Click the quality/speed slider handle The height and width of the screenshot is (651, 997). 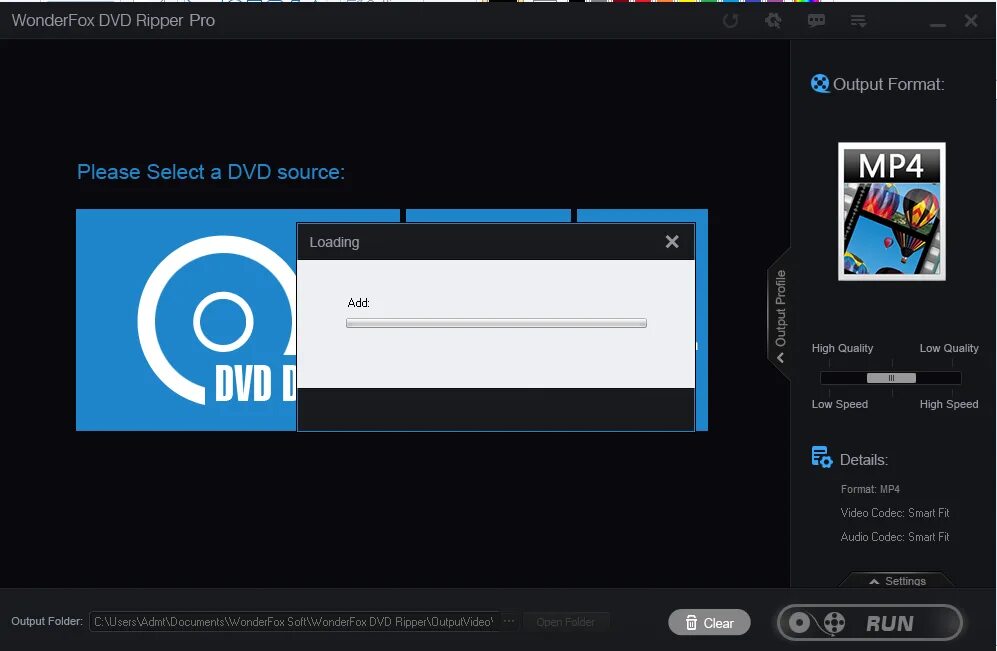(x=891, y=378)
